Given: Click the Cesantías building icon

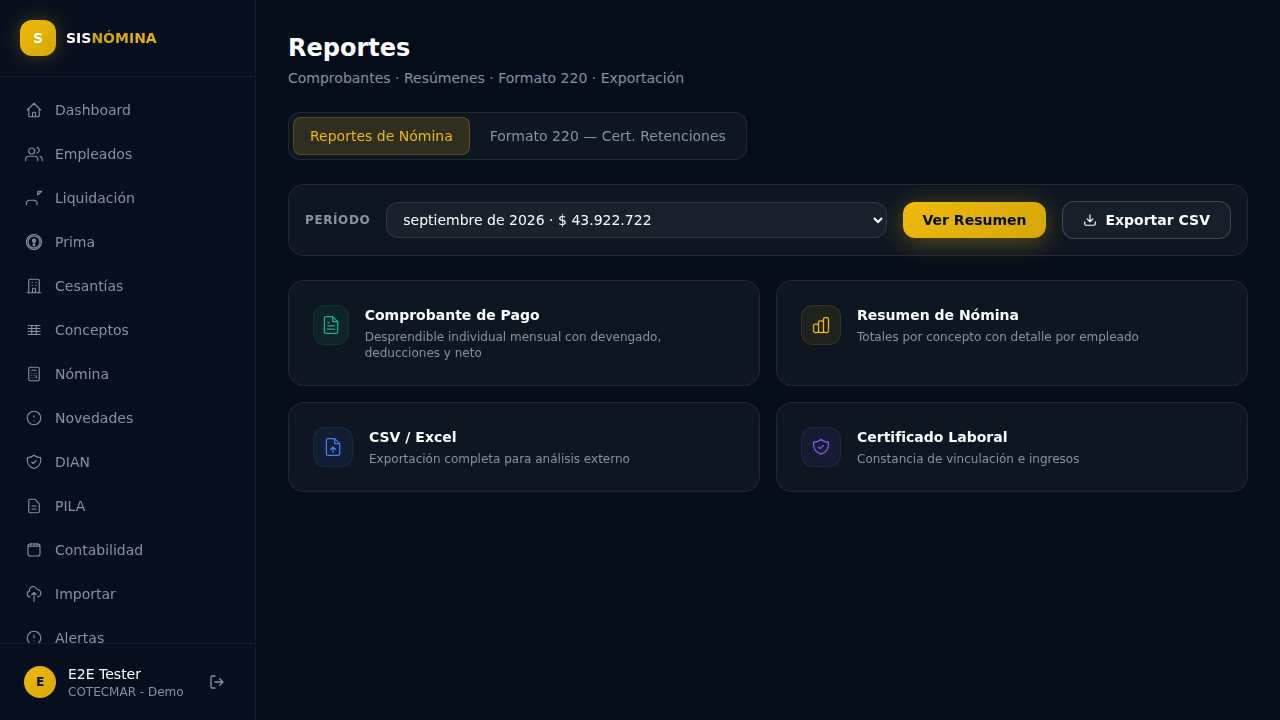Looking at the screenshot, I should click(34, 286).
